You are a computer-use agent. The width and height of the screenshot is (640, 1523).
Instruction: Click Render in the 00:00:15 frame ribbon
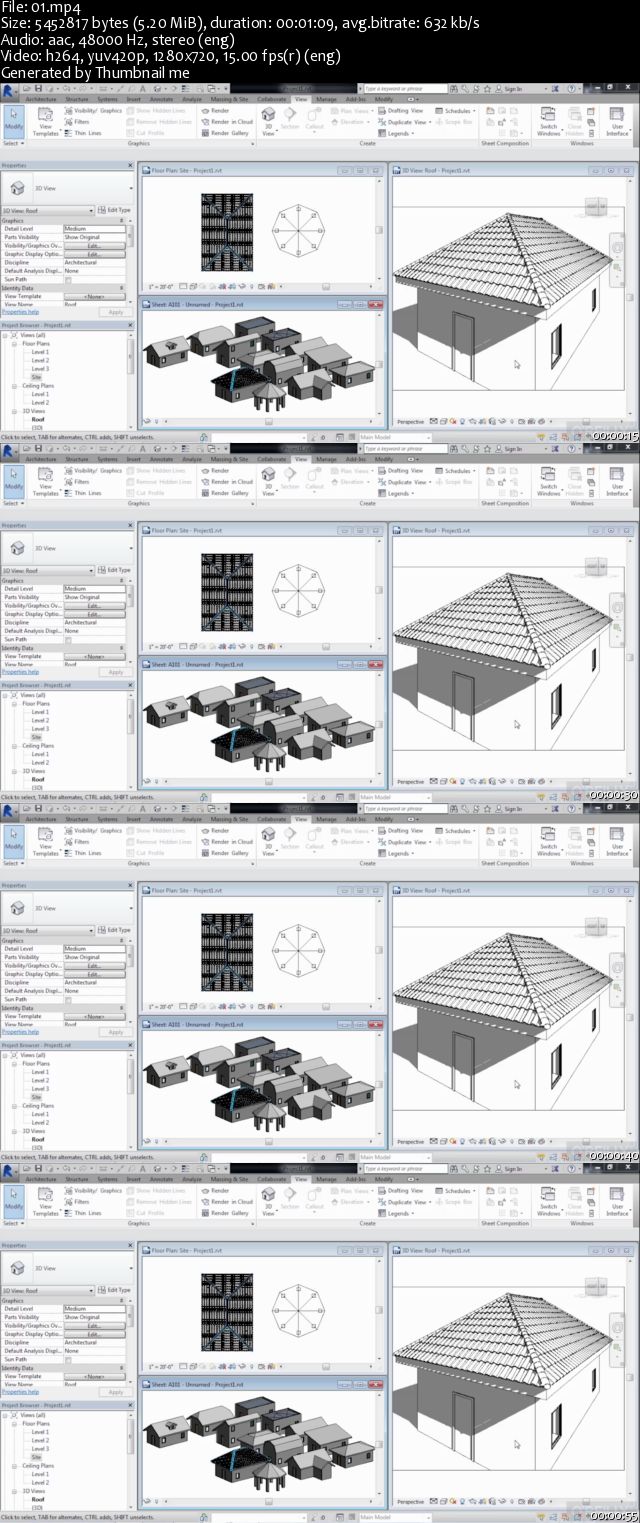click(215, 111)
